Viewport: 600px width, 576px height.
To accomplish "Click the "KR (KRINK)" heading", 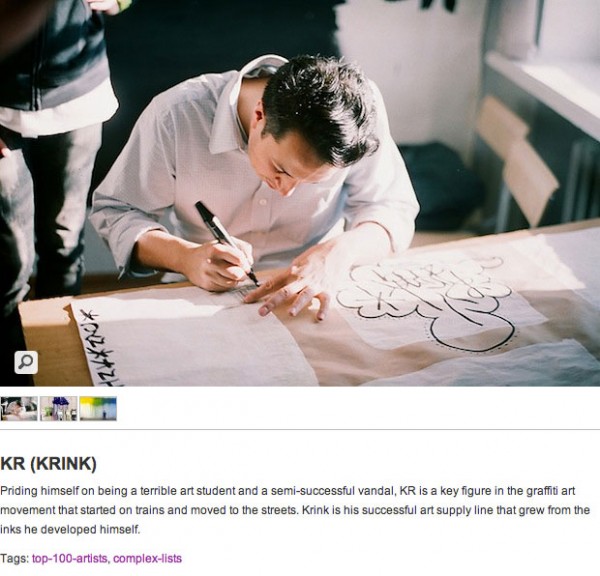I will pos(48,464).
